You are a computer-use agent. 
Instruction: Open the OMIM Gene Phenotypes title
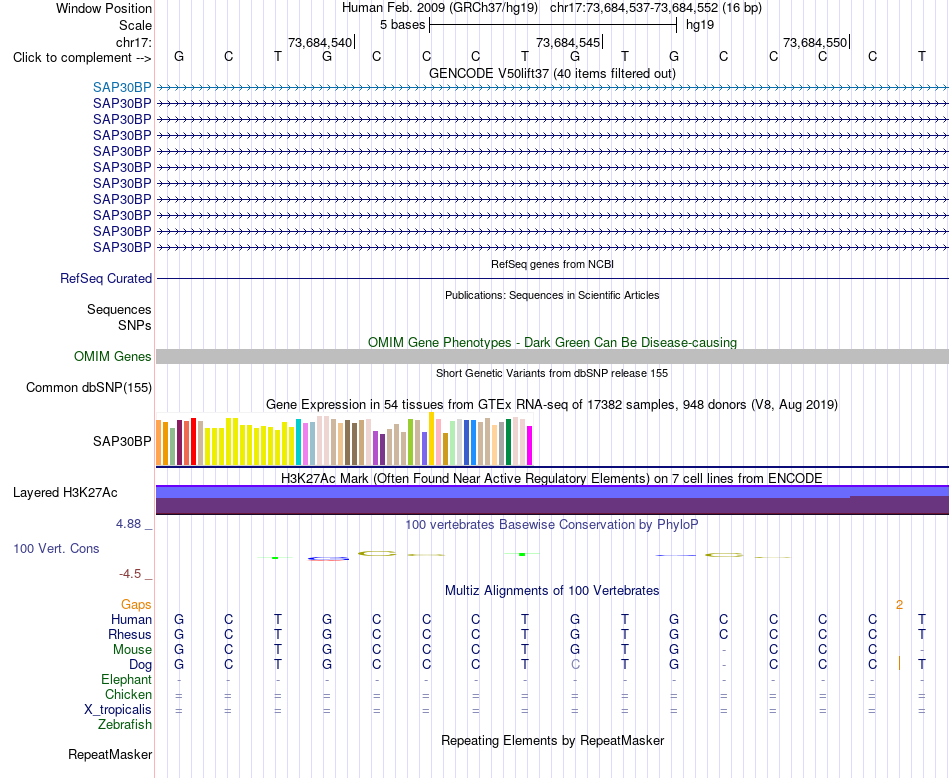coord(552,342)
